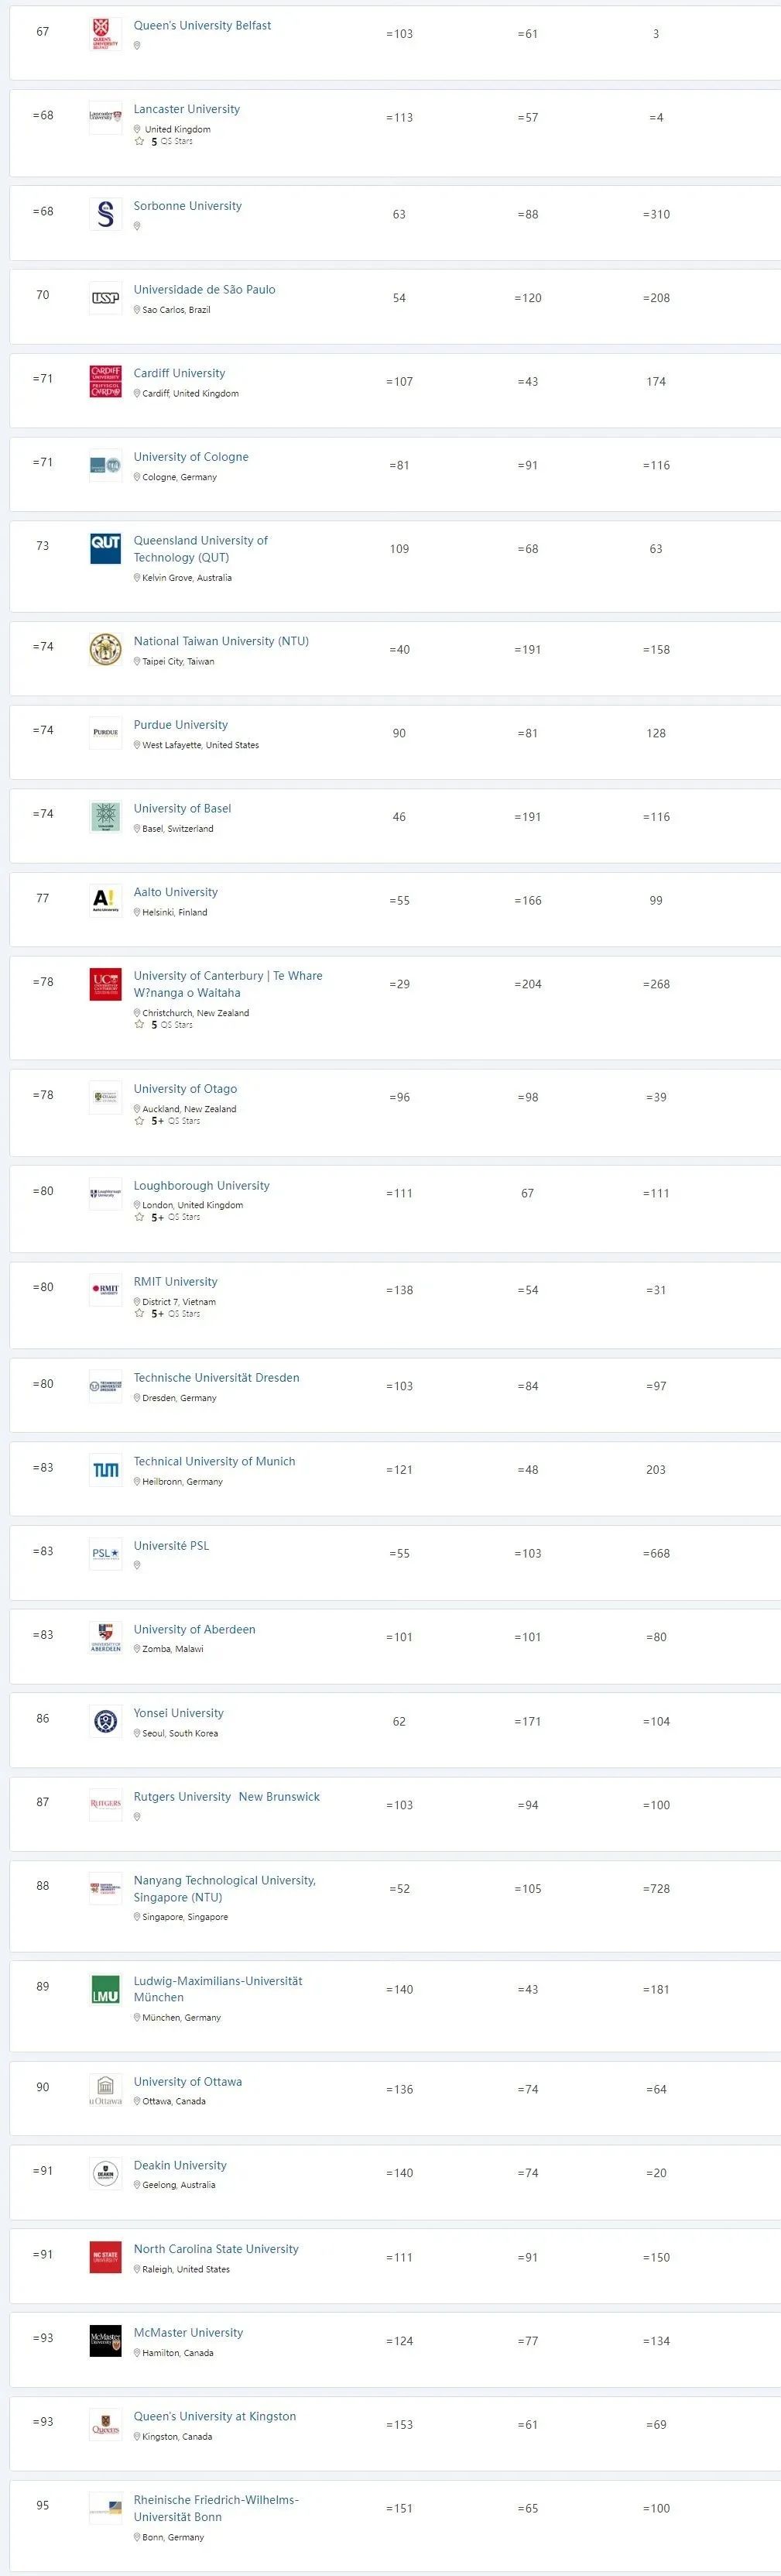Click the Université PSL logo

pos(105,1553)
